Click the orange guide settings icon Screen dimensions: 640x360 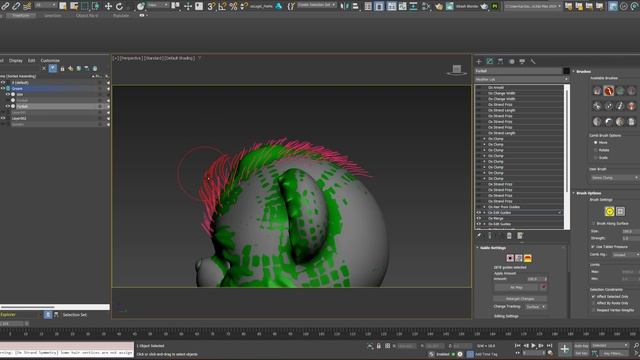tap(528, 258)
